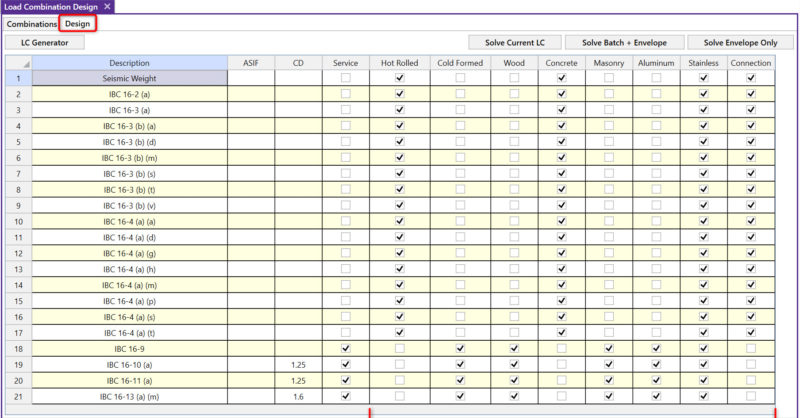800x418 pixels.
Task: Select the IBC 16-4 (a) (h) description cell
Action: tap(130, 269)
